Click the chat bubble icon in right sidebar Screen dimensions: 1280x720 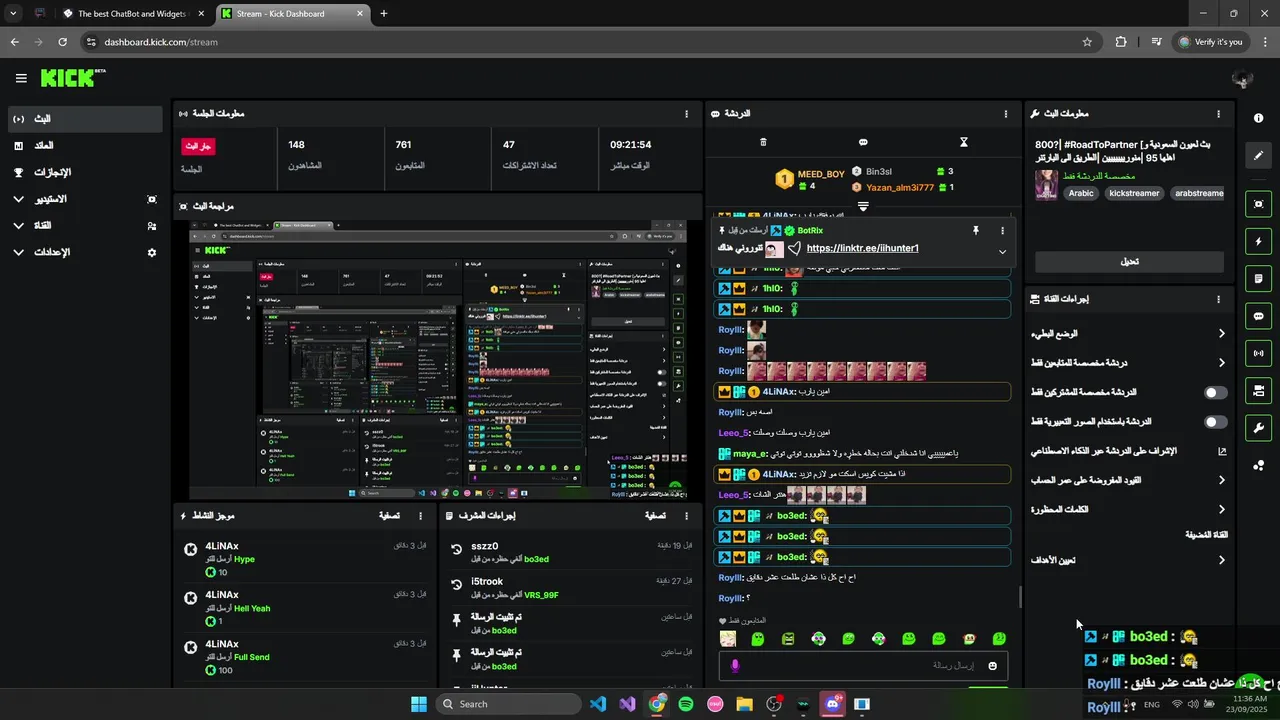1258,316
